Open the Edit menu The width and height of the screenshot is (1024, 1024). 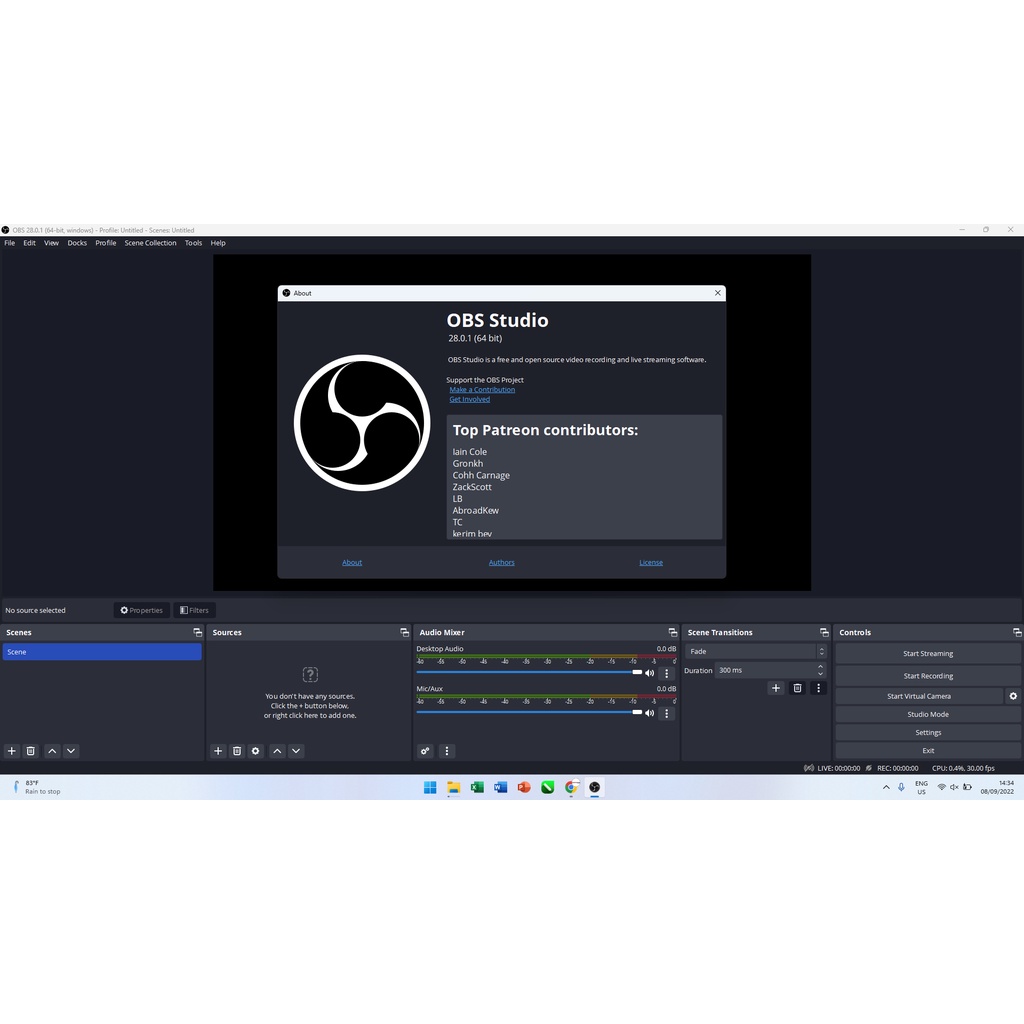click(x=29, y=243)
